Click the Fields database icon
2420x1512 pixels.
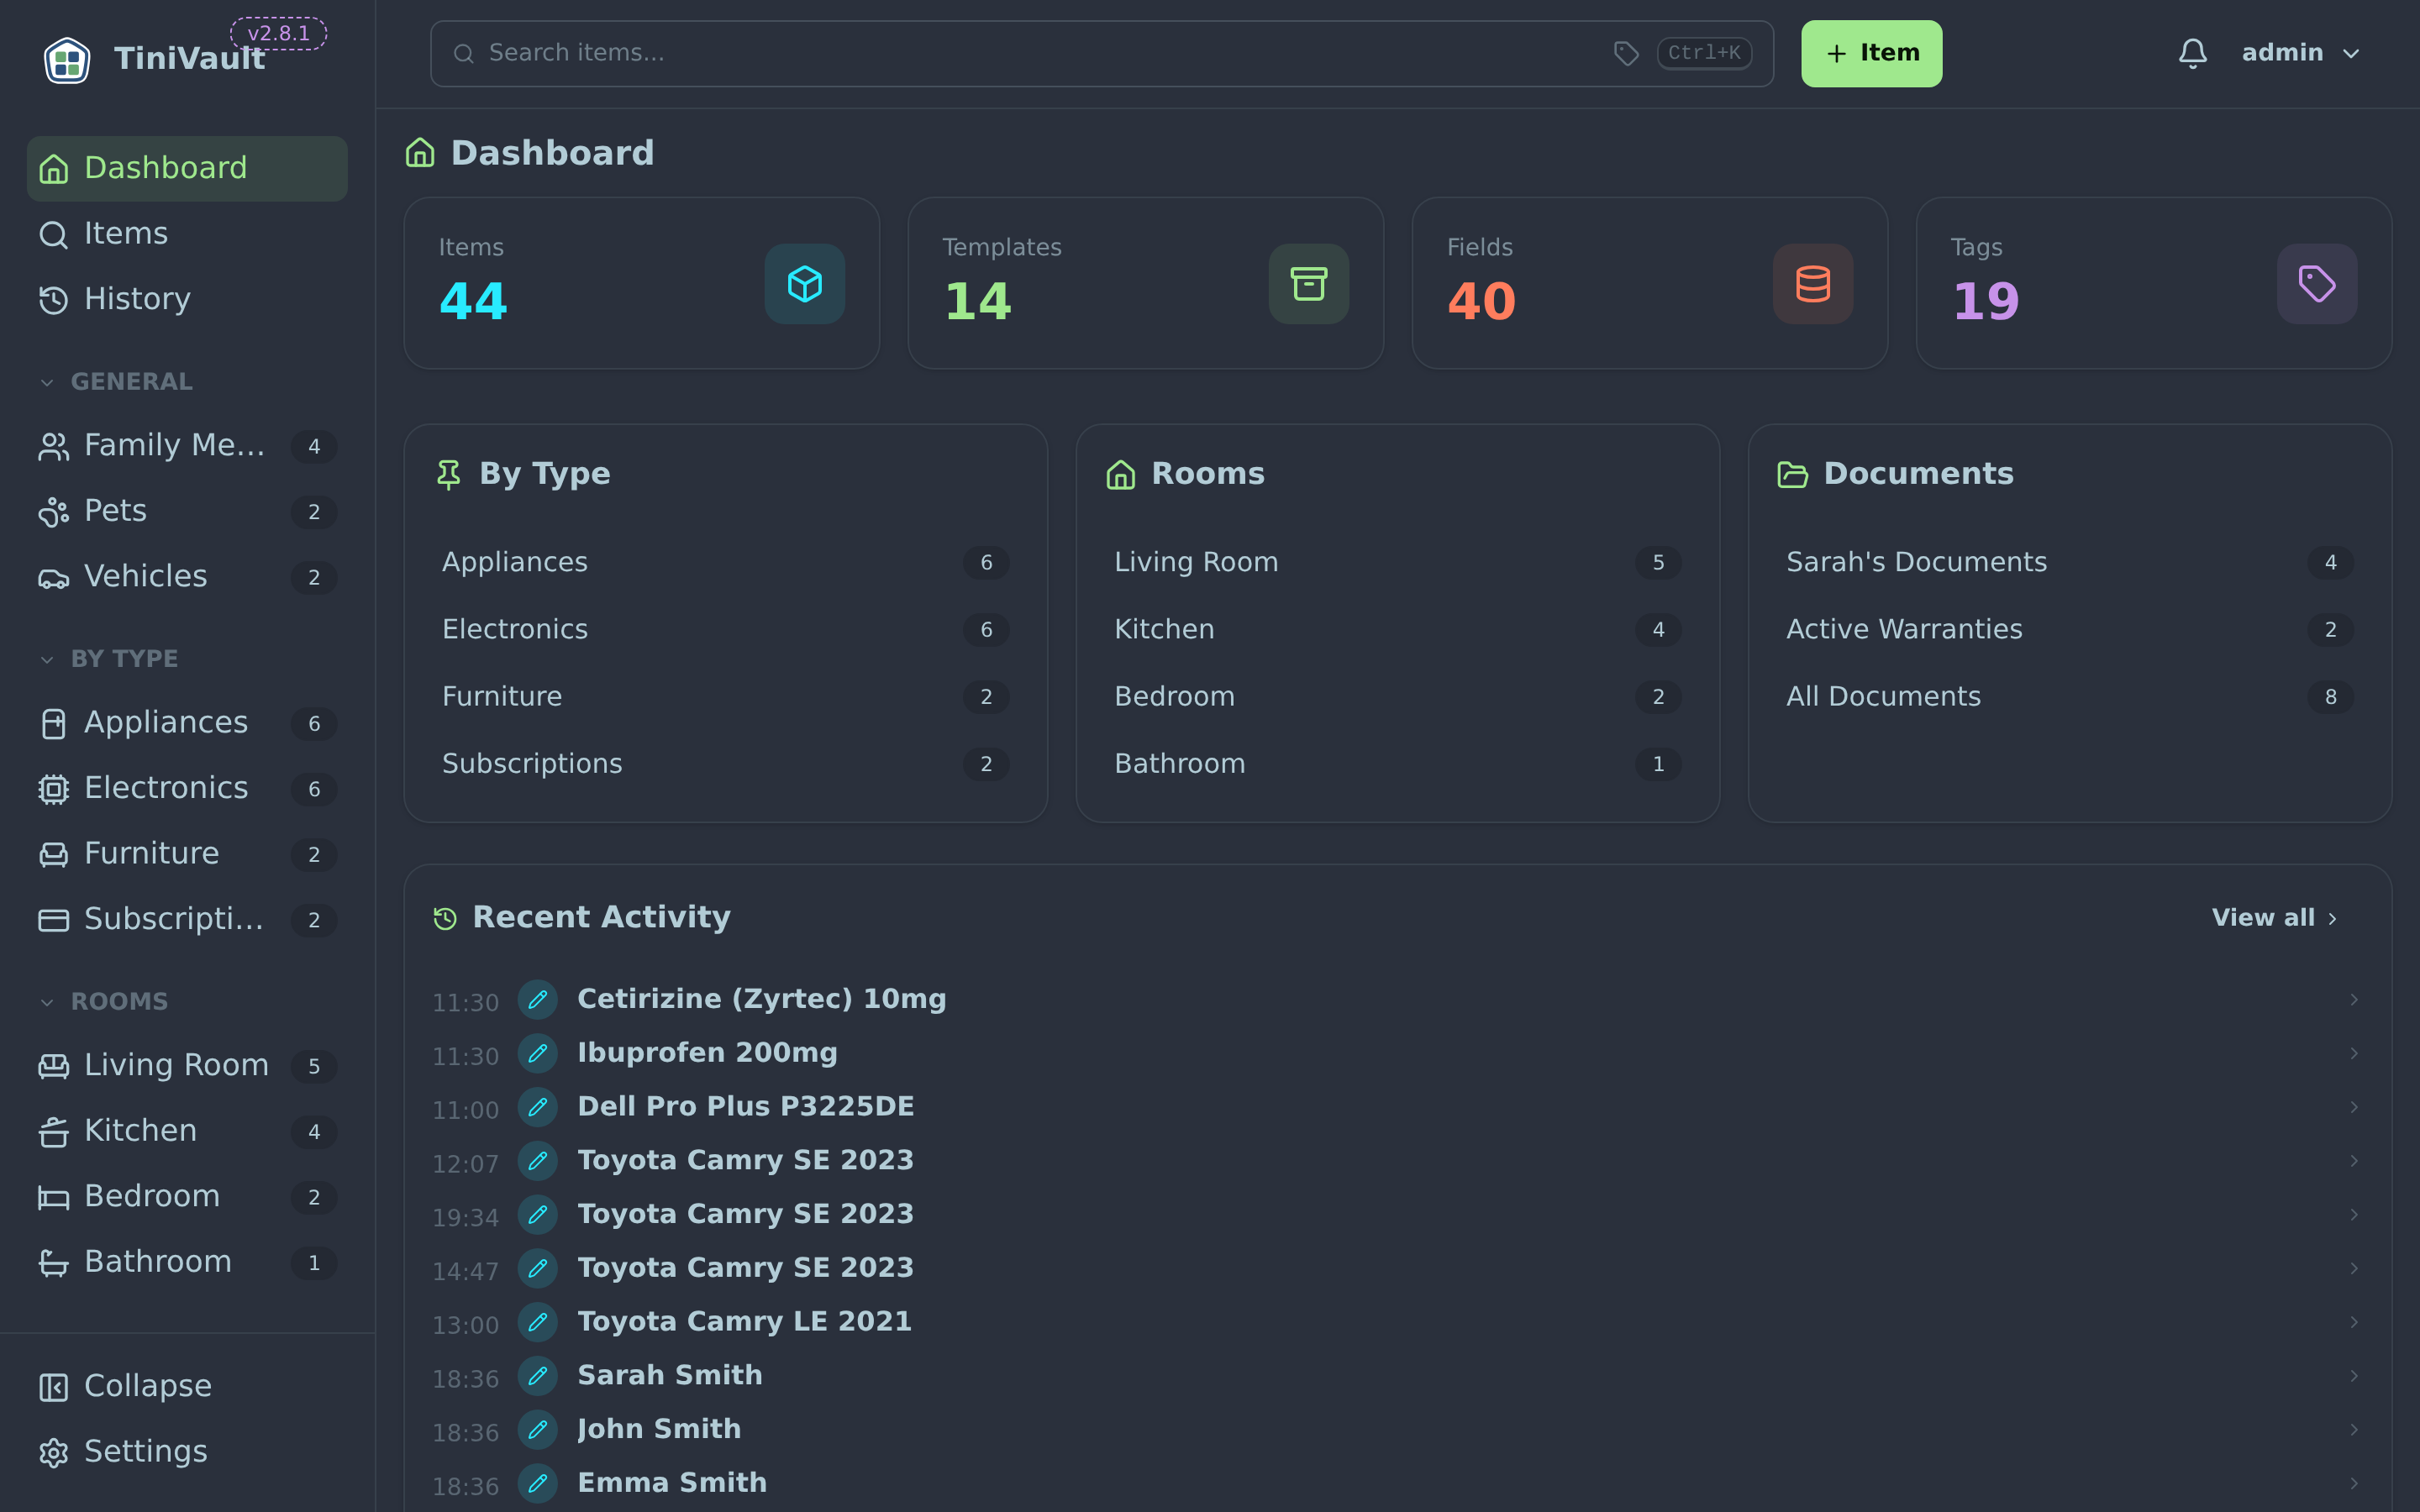(x=1812, y=284)
